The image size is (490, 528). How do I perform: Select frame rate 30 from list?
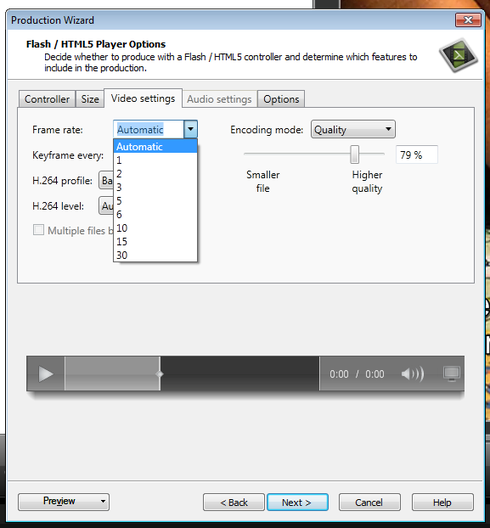pyautogui.click(x=155, y=255)
